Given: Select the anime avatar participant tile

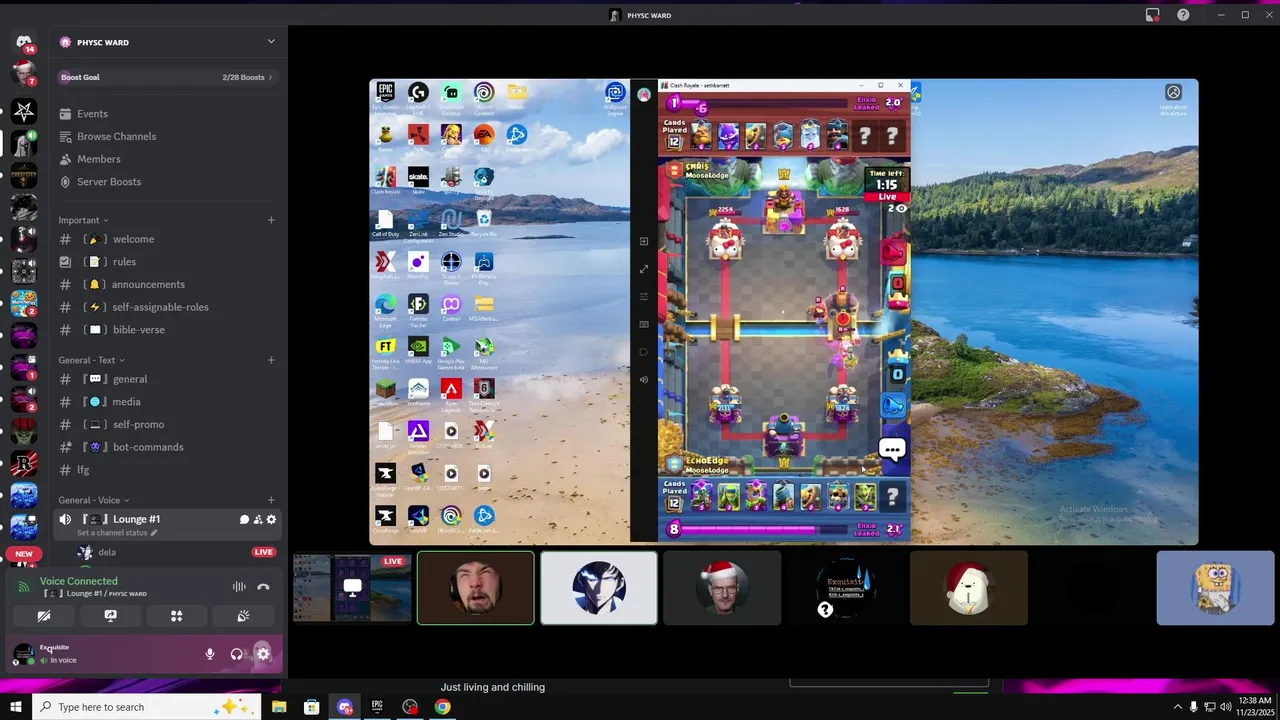Looking at the screenshot, I should tap(599, 588).
